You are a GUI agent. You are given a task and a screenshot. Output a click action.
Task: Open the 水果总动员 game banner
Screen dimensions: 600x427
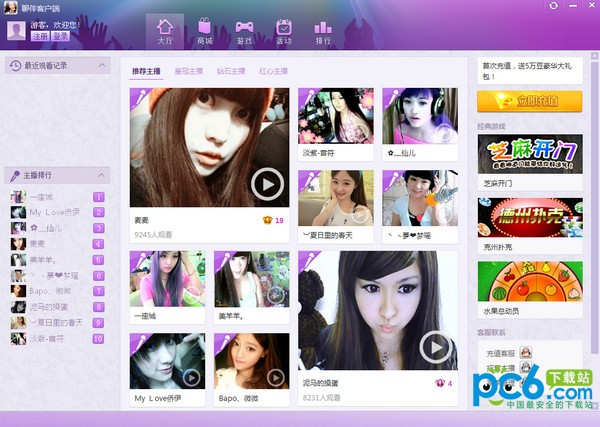tap(530, 281)
